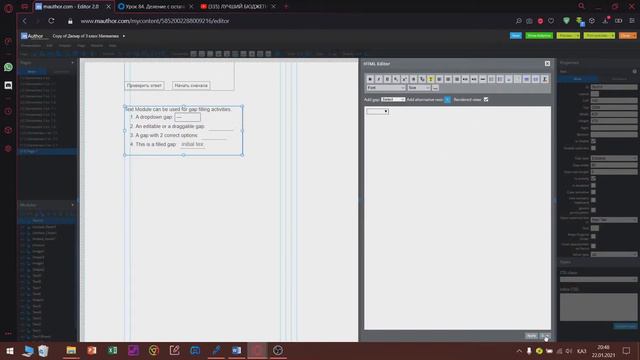Open Edit menu in mAuthor

pos(49,46)
